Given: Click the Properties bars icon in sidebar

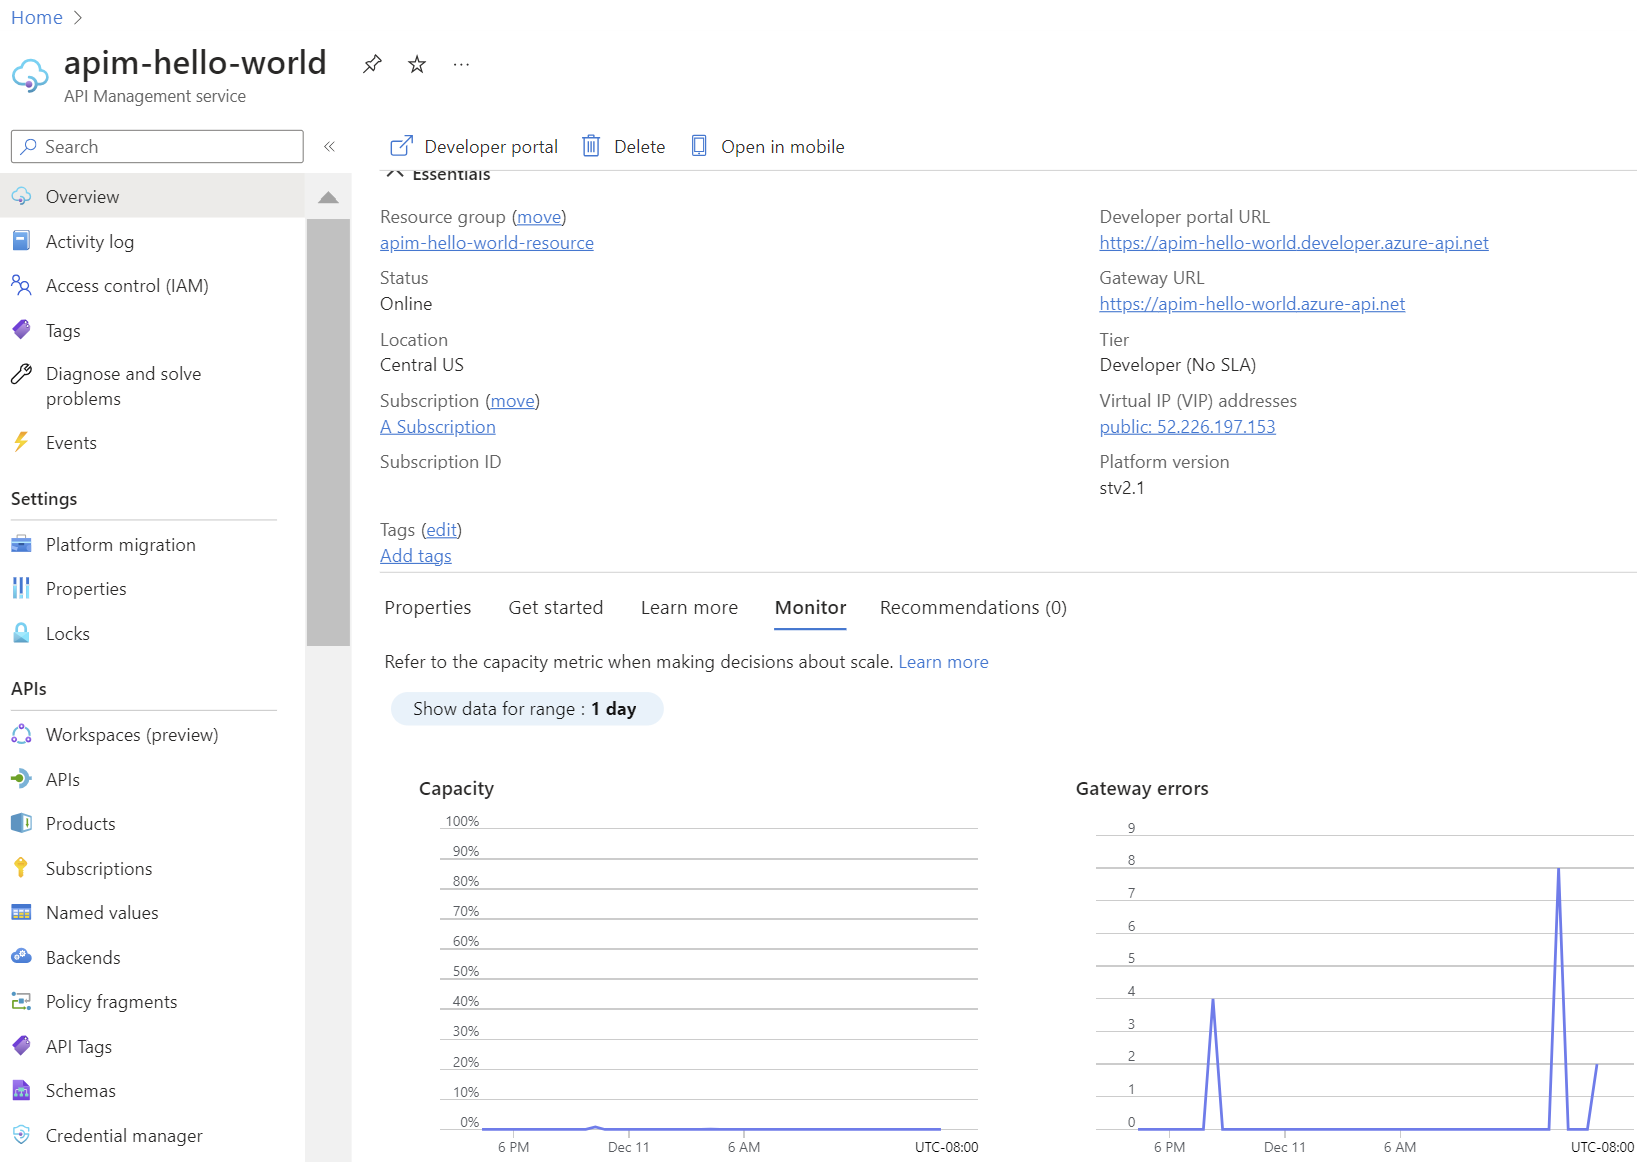Looking at the screenshot, I should click(21, 588).
